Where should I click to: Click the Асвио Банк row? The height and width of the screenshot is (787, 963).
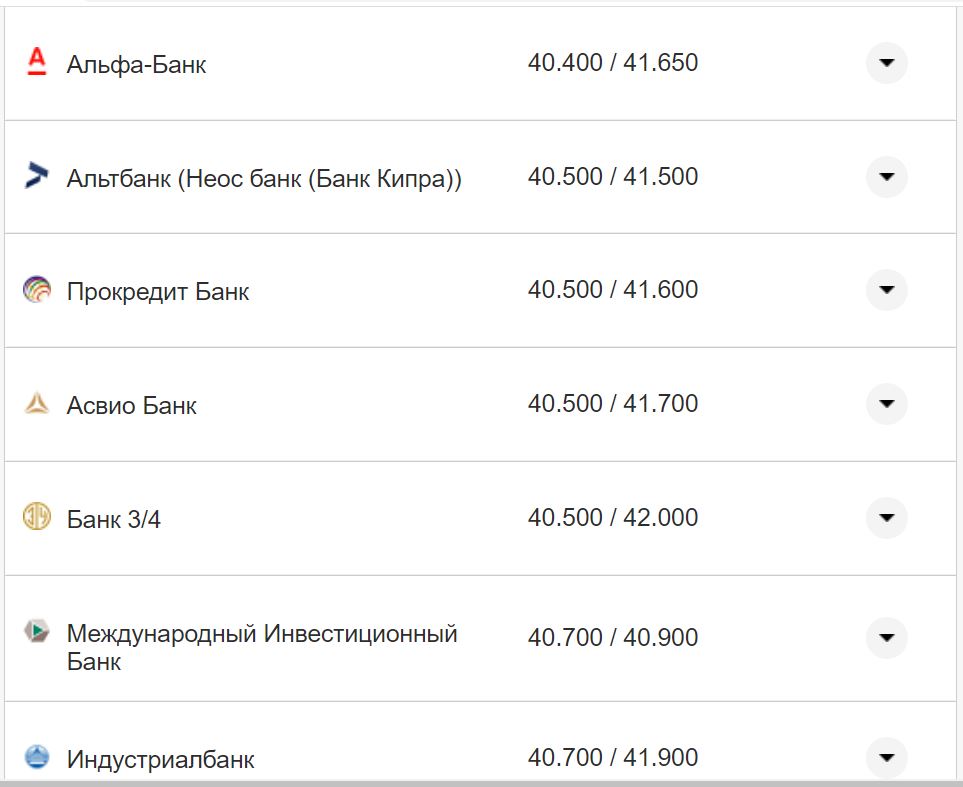[400, 404]
